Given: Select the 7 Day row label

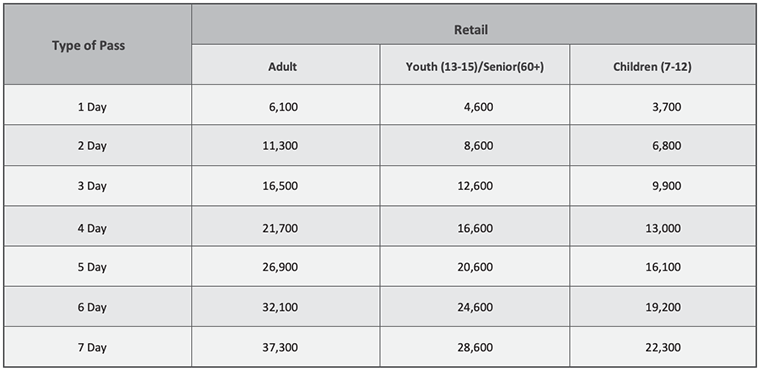Looking at the screenshot, I should pos(97,347).
